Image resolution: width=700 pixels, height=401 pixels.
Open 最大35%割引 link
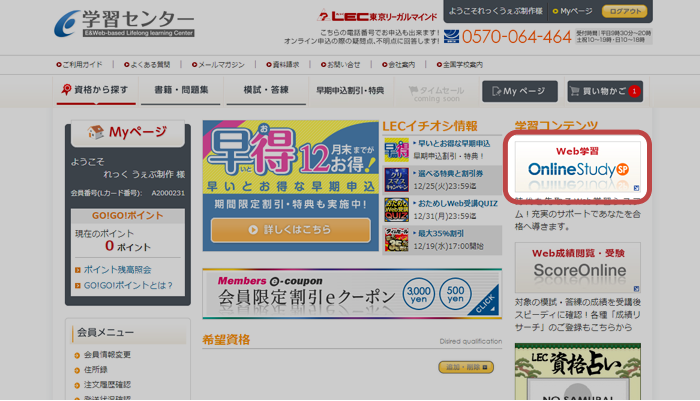[441, 234]
